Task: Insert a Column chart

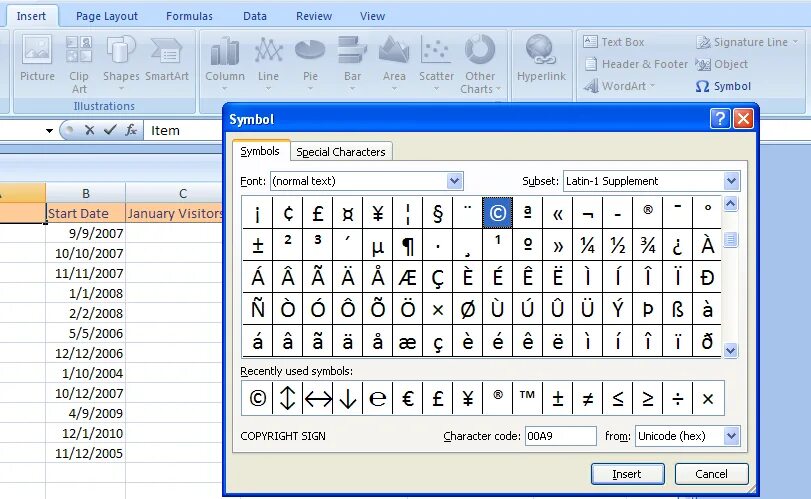Action: point(224,63)
